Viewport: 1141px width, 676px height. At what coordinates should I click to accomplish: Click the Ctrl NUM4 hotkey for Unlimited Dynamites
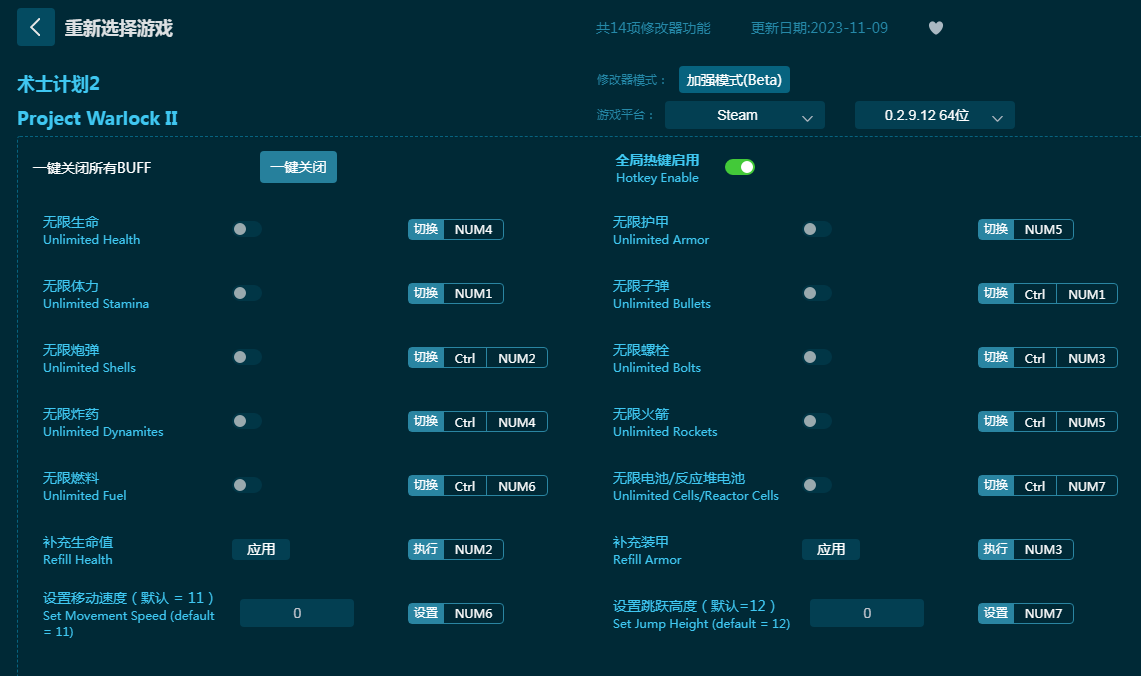tap(477, 422)
